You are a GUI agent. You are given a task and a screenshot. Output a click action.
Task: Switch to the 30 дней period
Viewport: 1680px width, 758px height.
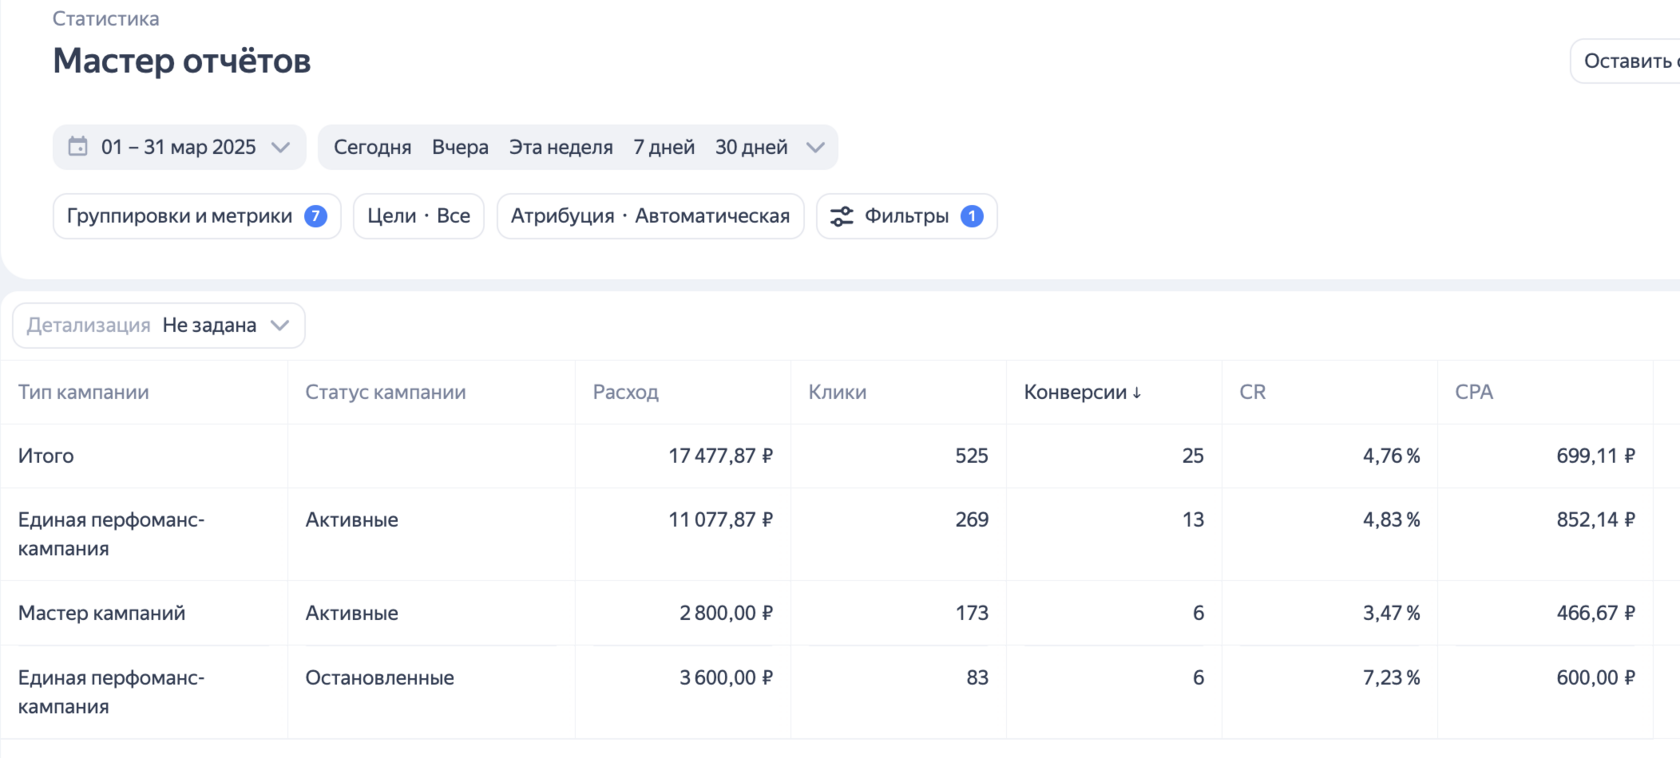751,147
